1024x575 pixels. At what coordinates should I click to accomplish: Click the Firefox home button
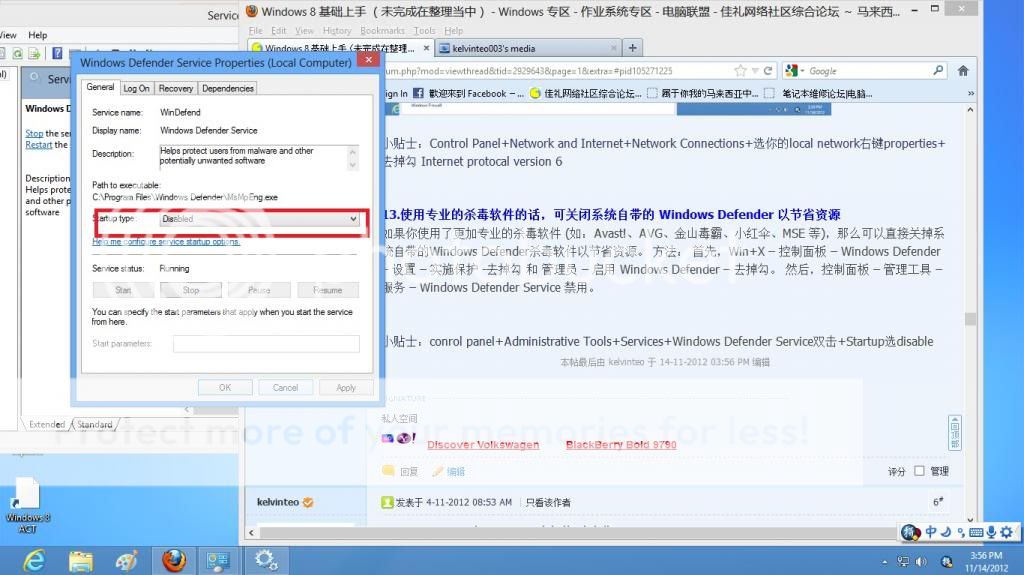(963, 71)
